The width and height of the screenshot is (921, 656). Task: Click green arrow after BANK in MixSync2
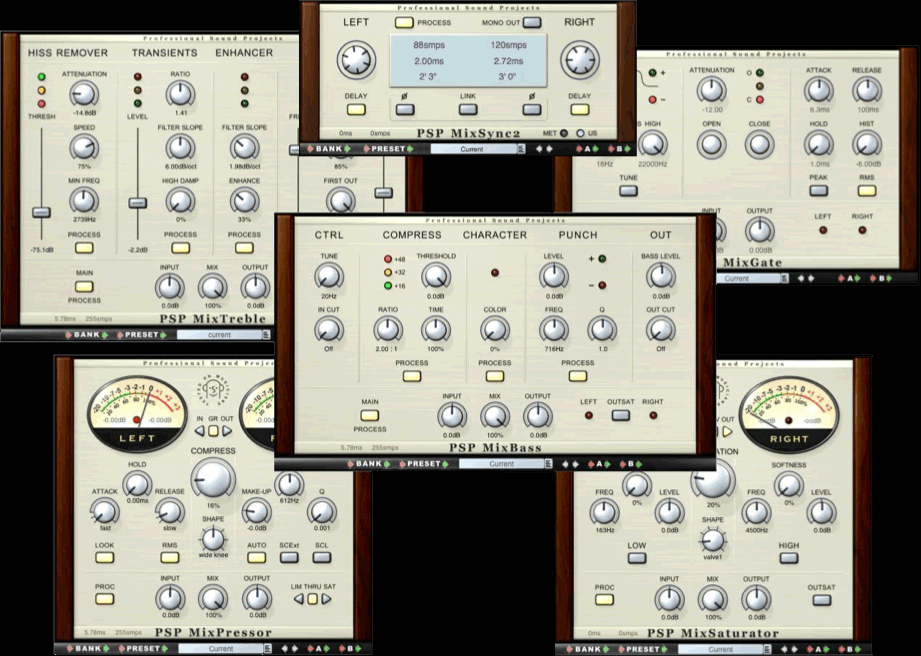[347, 149]
